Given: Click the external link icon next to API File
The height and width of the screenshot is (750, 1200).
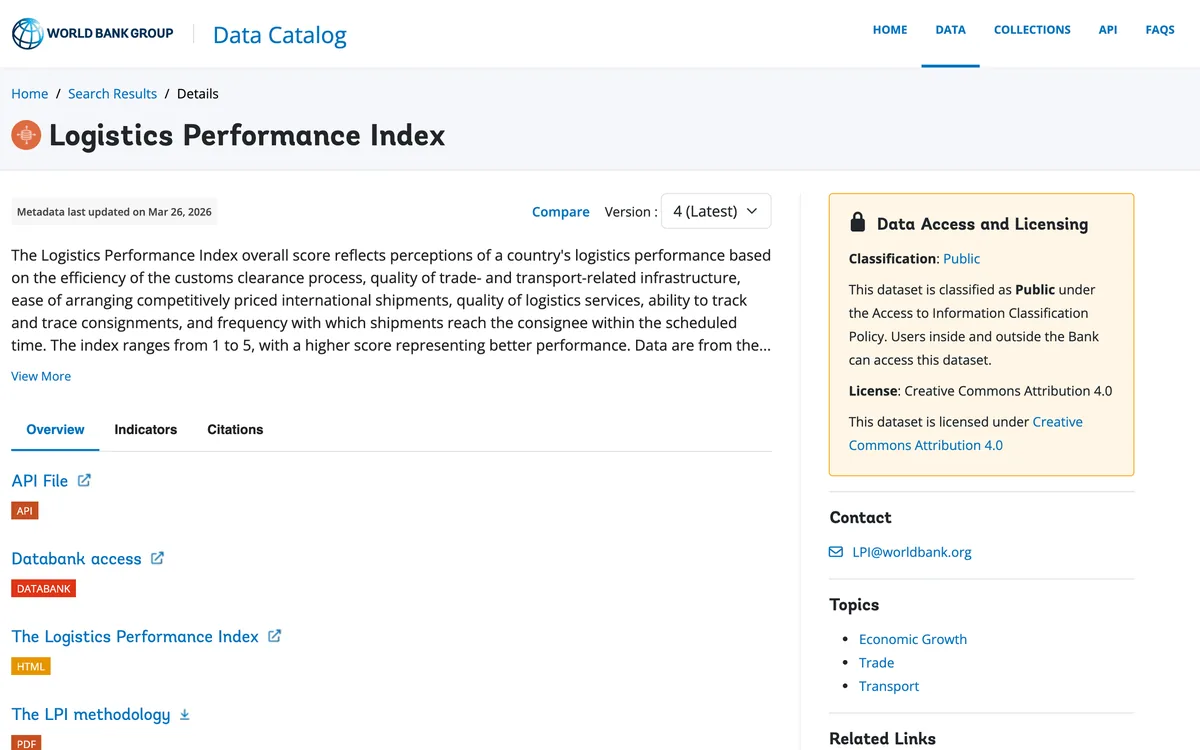Looking at the screenshot, I should pyautogui.click(x=84, y=480).
